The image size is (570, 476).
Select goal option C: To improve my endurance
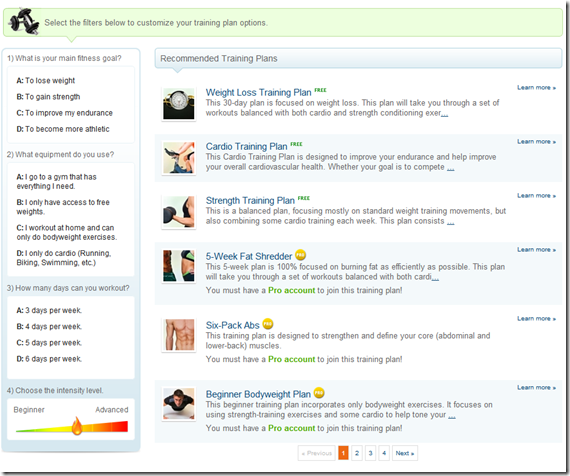click(64, 113)
